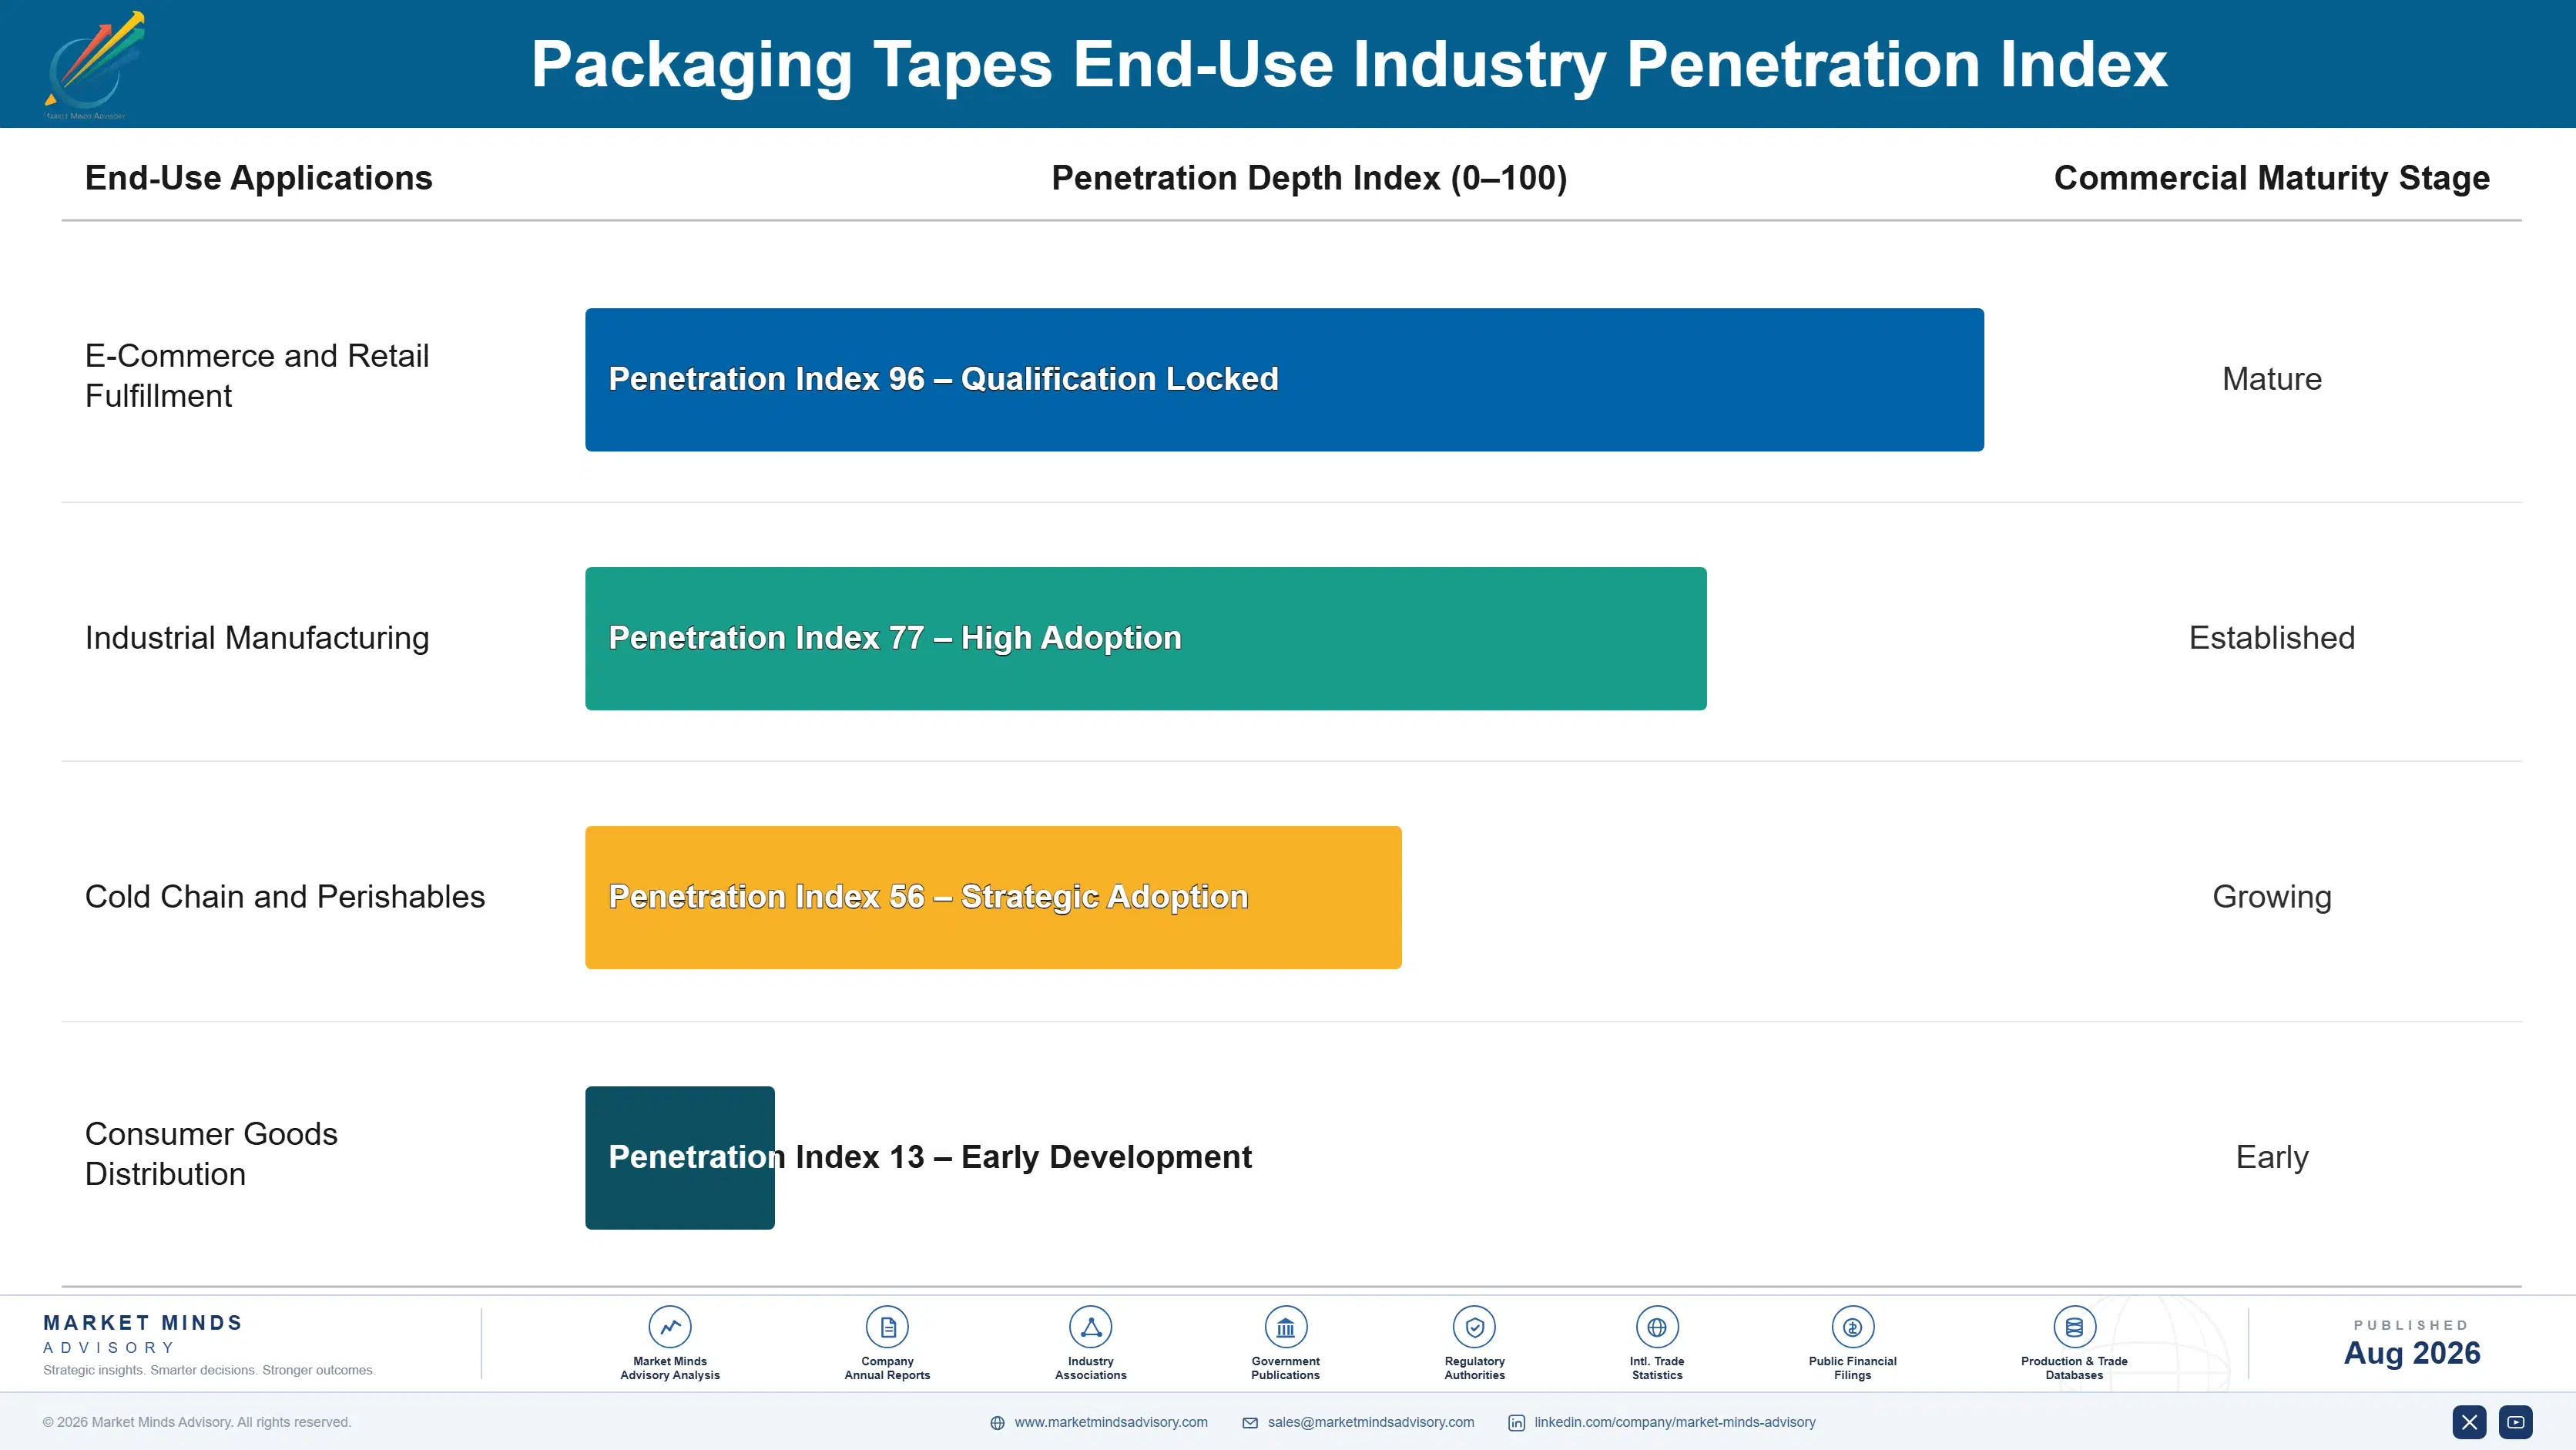Click the Regulatory Authorities shield icon
2576x1450 pixels.
pos(1474,1327)
